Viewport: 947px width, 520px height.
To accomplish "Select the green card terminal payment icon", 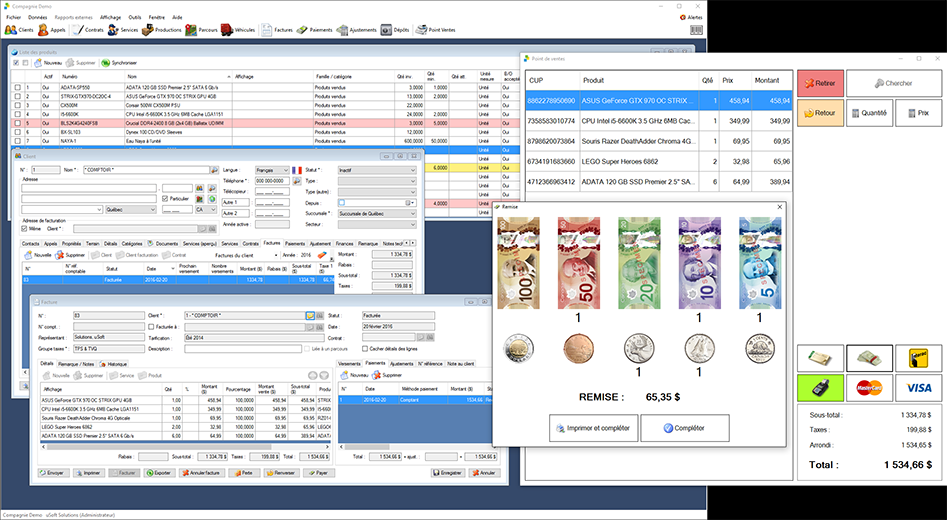I will (x=820, y=388).
